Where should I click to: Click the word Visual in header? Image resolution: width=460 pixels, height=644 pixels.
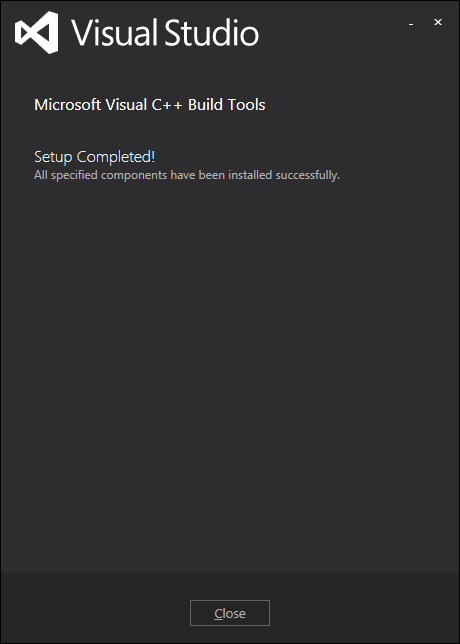click(x=115, y=32)
